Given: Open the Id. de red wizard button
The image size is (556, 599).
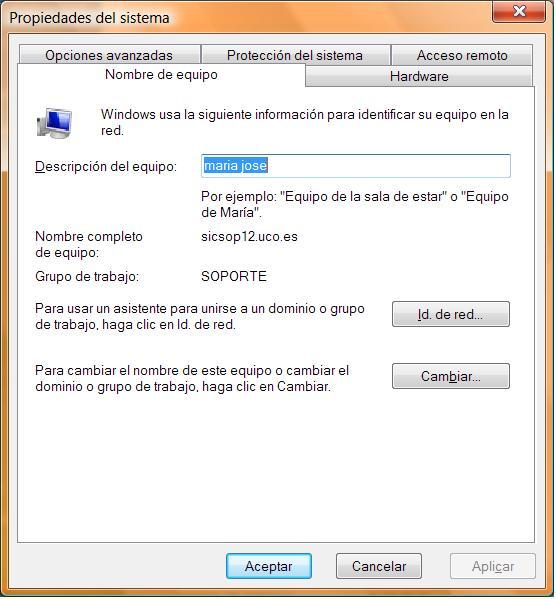Looking at the screenshot, I should pos(451,314).
